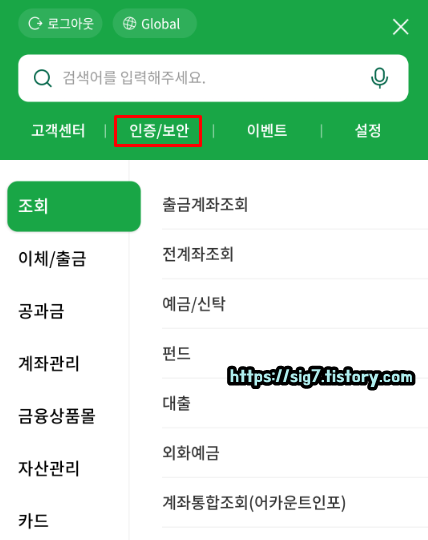Open the 금융상품몰 category

coord(56,416)
